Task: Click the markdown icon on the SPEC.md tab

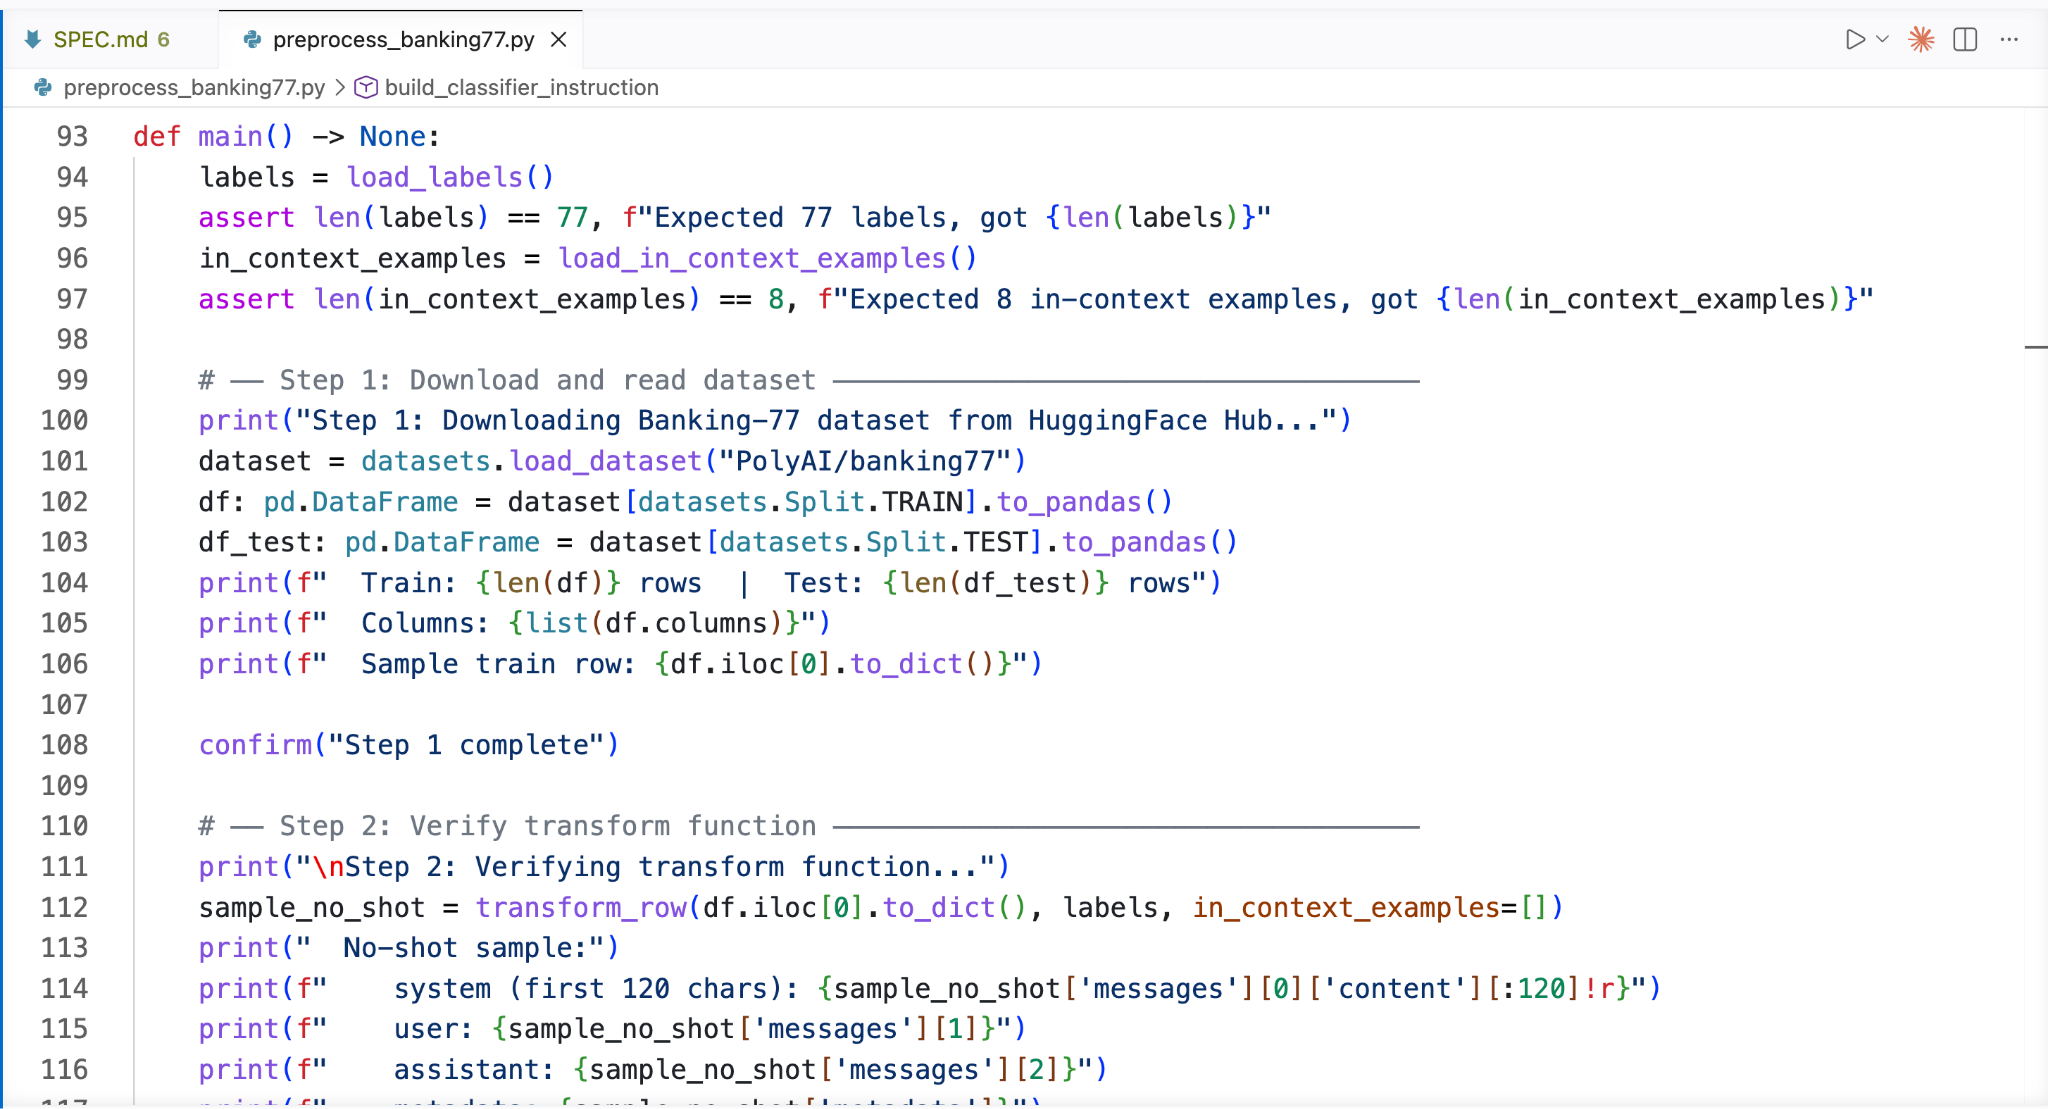Action: [x=33, y=39]
